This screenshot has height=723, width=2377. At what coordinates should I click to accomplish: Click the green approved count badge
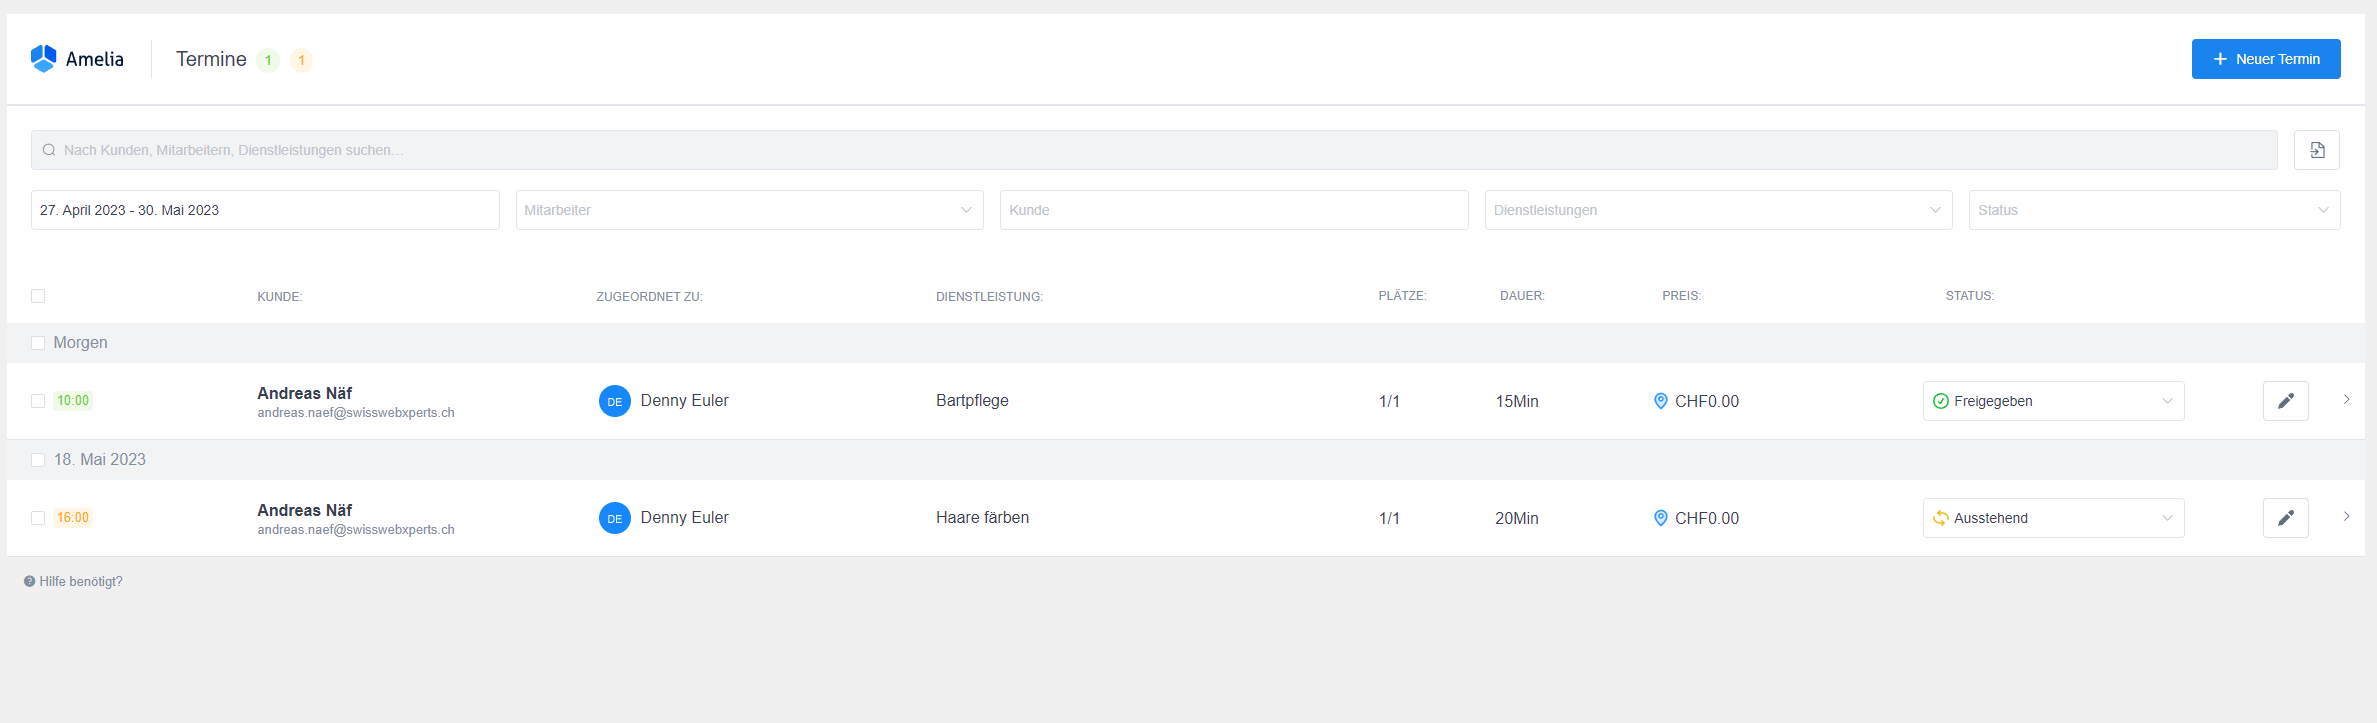pos(268,60)
